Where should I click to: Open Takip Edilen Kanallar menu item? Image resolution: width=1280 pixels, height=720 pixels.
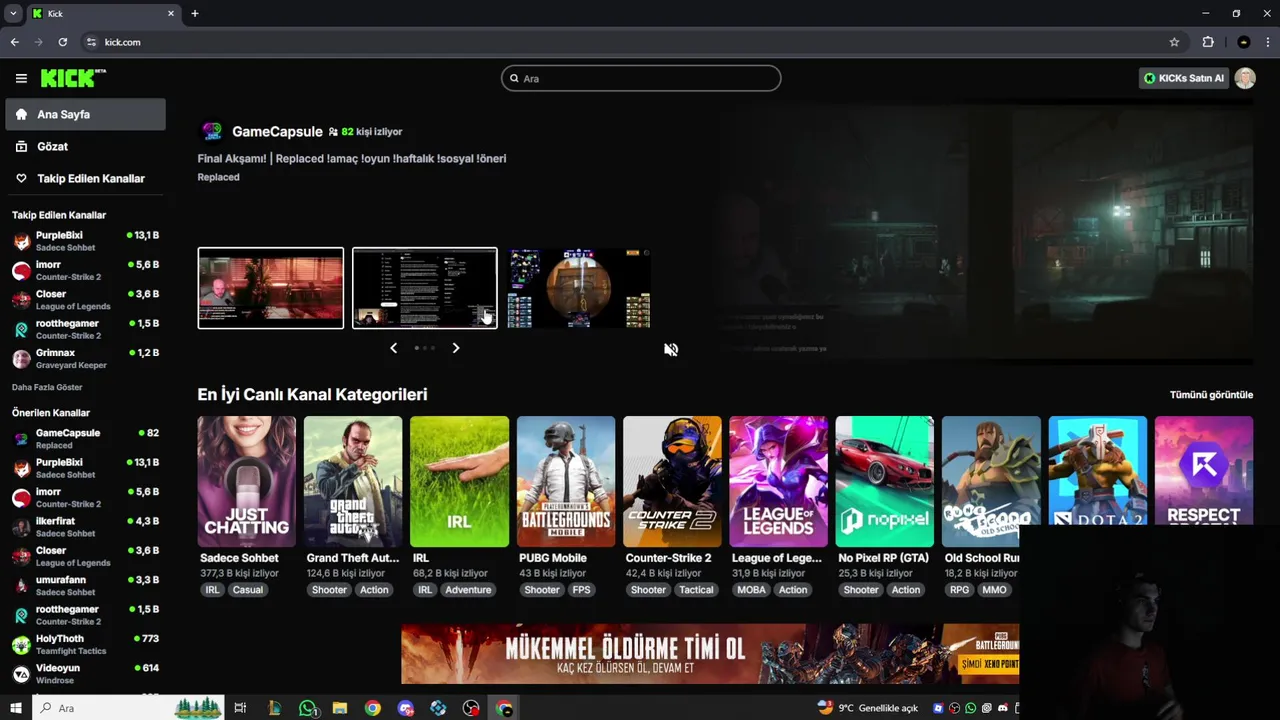pyautogui.click(x=86, y=178)
